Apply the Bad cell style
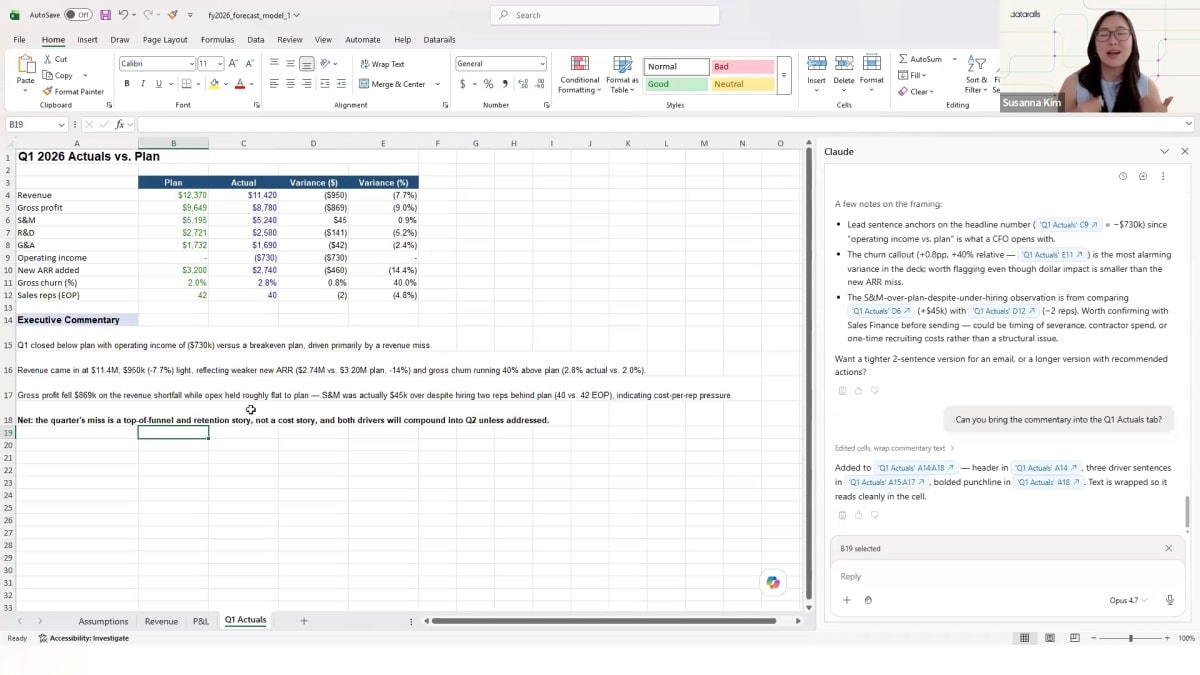 tap(742, 66)
